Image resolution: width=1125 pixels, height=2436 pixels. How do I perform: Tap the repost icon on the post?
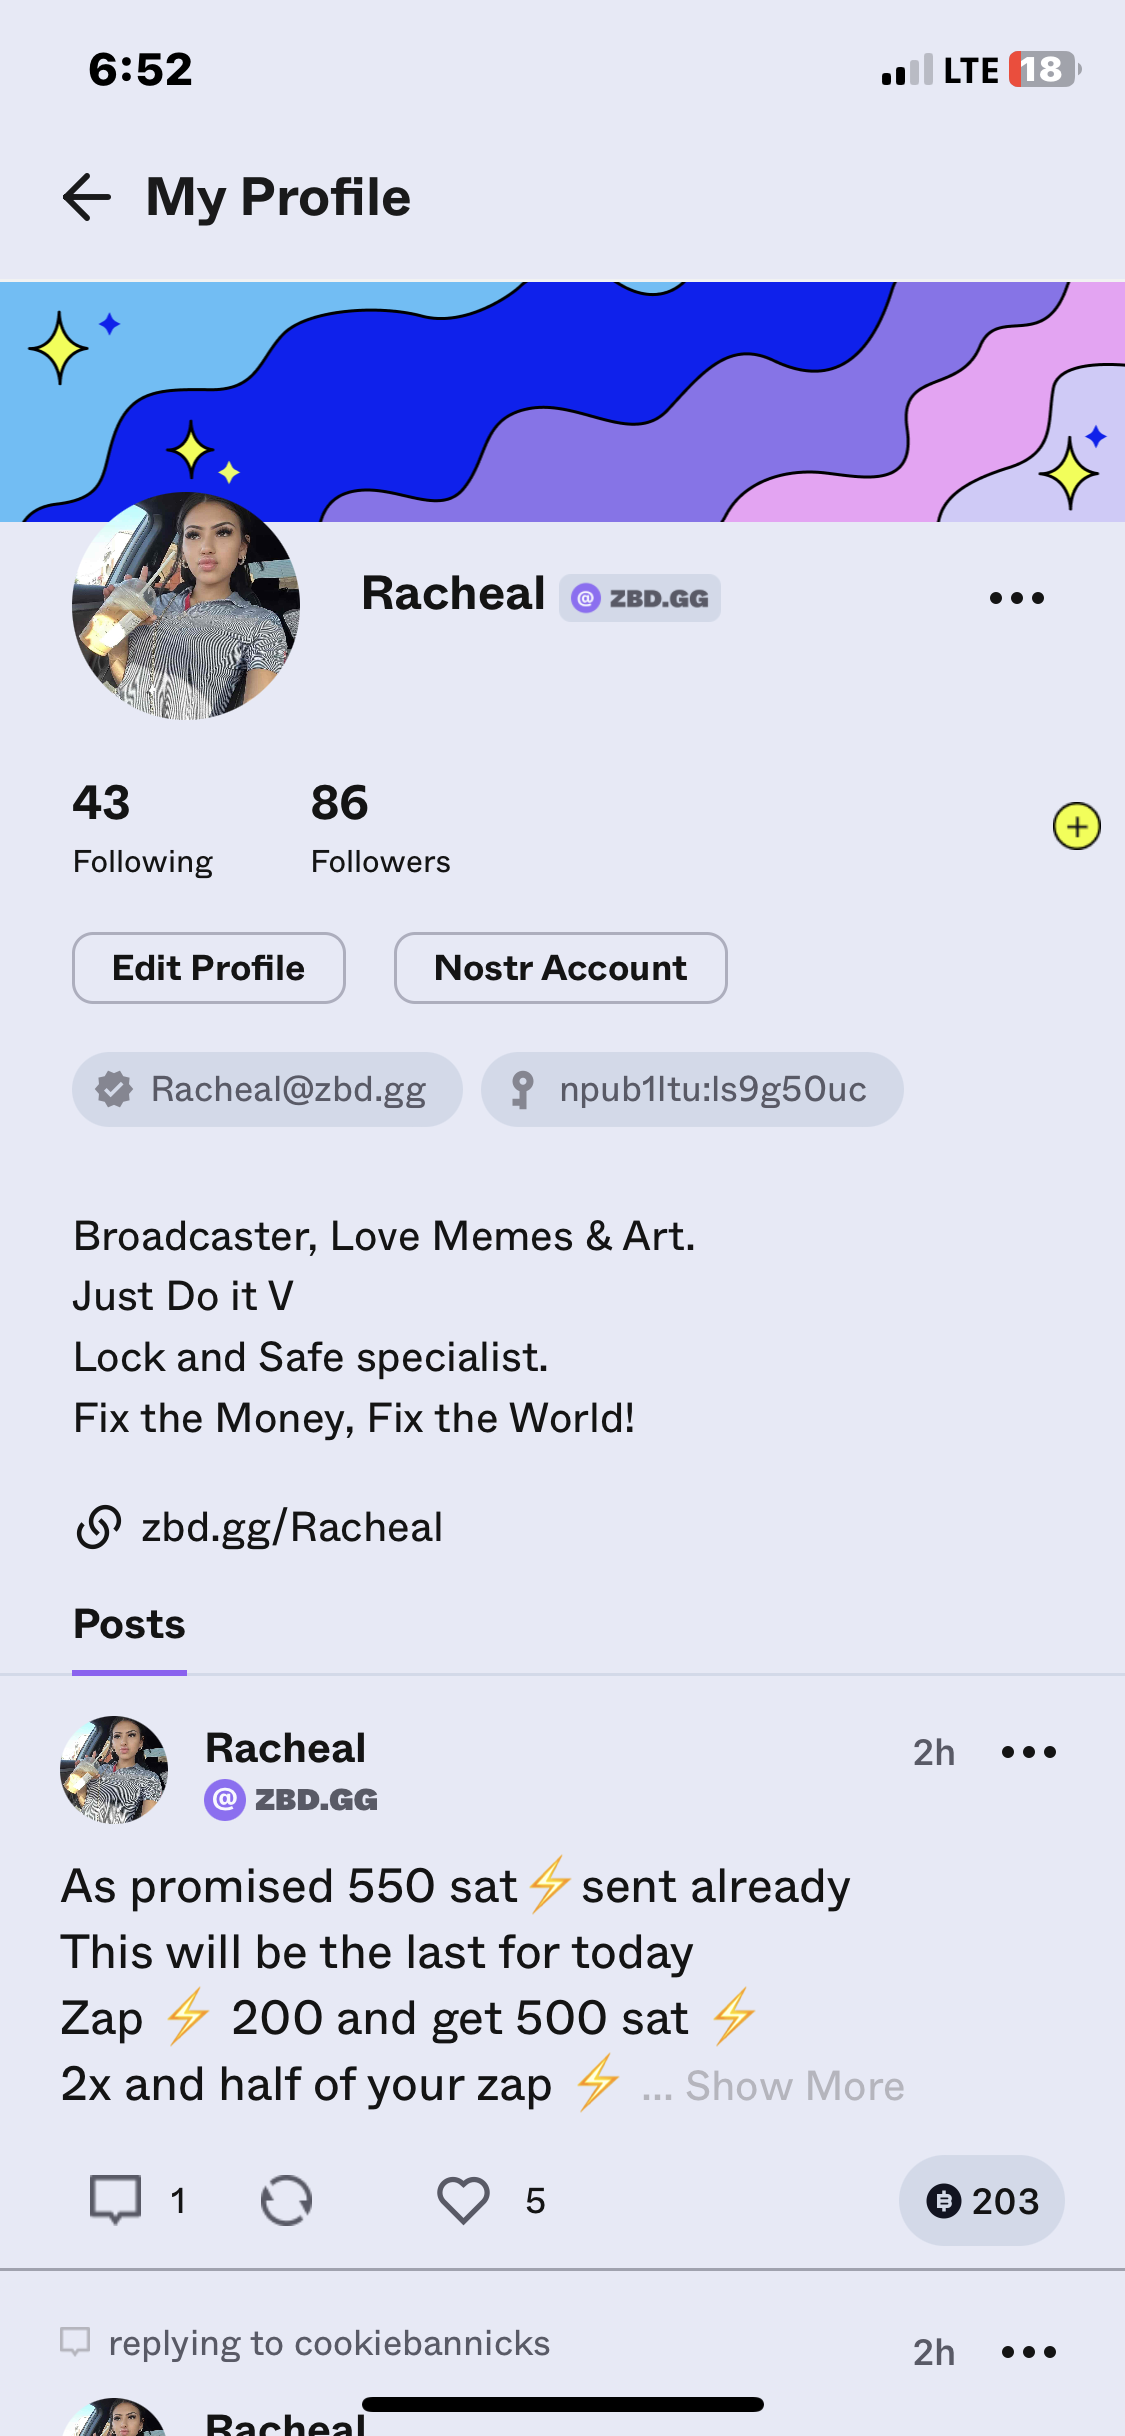(x=286, y=2200)
